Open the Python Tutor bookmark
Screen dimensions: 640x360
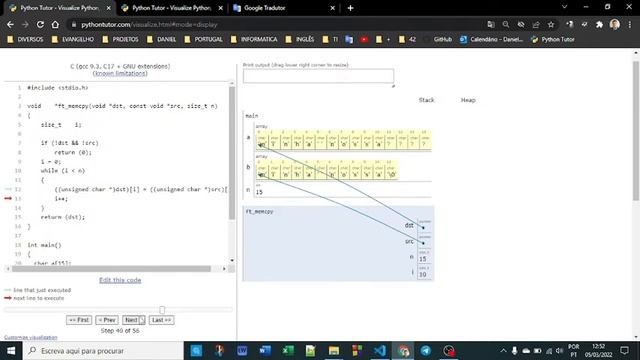click(x=553, y=39)
